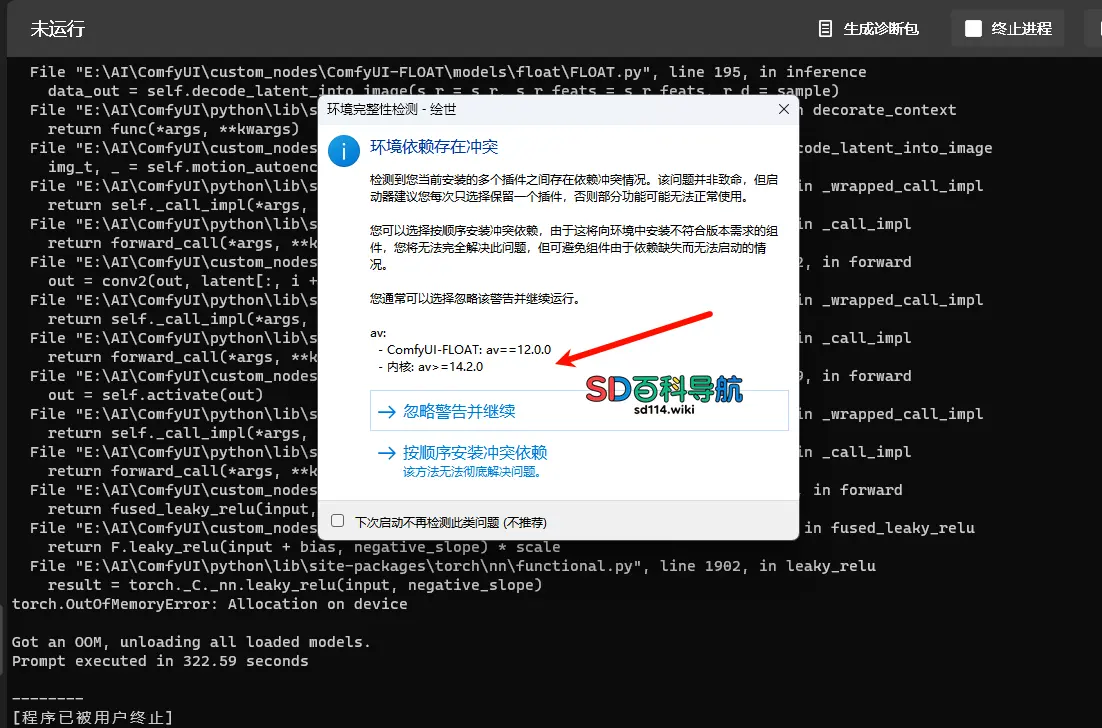1102x728 pixels.
Task: Click the functional.py line 1902 log line
Action: (x=453, y=566)
